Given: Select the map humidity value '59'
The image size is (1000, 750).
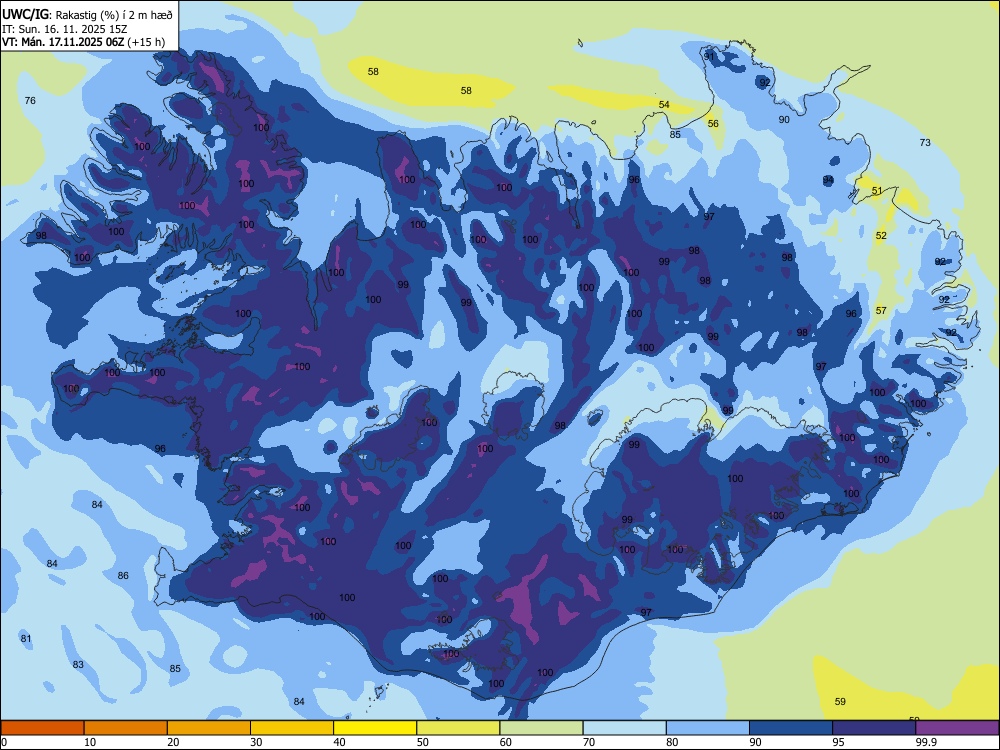Looking at the screenshot, I should coord(840,702).
